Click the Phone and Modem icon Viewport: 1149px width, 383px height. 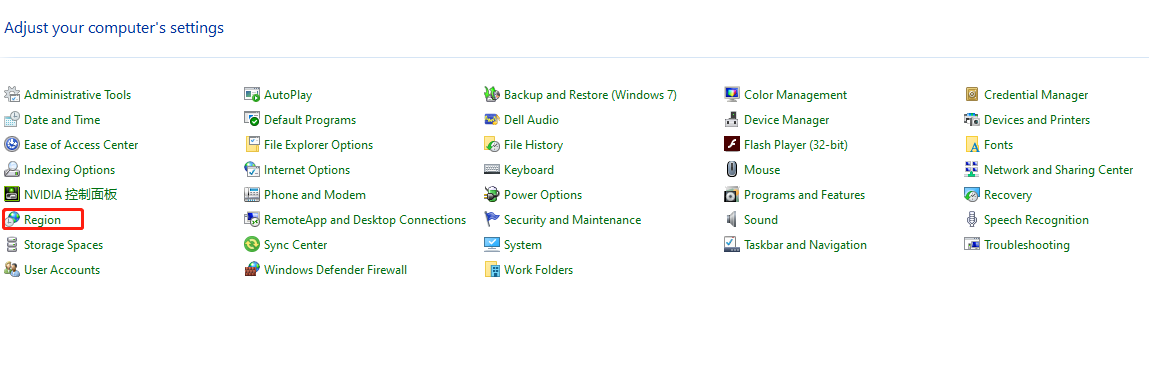[x=252, y=194]
